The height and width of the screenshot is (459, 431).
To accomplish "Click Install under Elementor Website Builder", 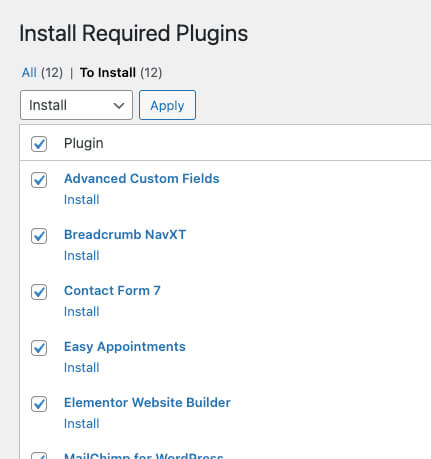I will click(82, 424).
